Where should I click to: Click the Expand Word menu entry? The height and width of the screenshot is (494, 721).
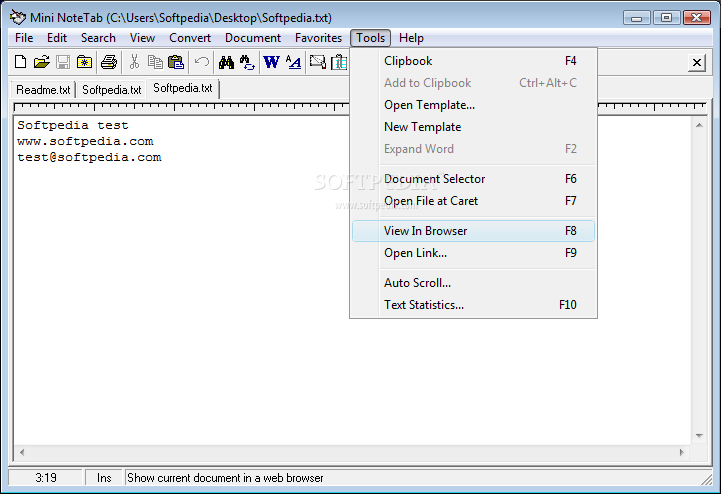473,149
